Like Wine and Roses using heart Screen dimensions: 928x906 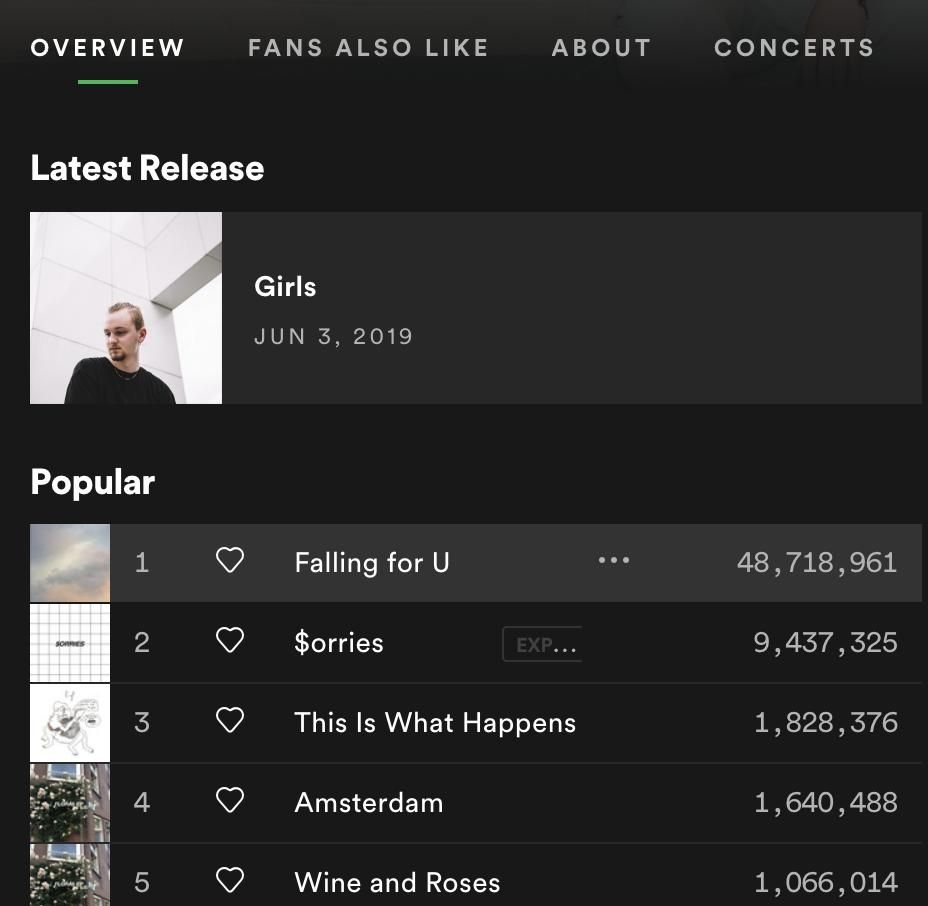point(230,882)
